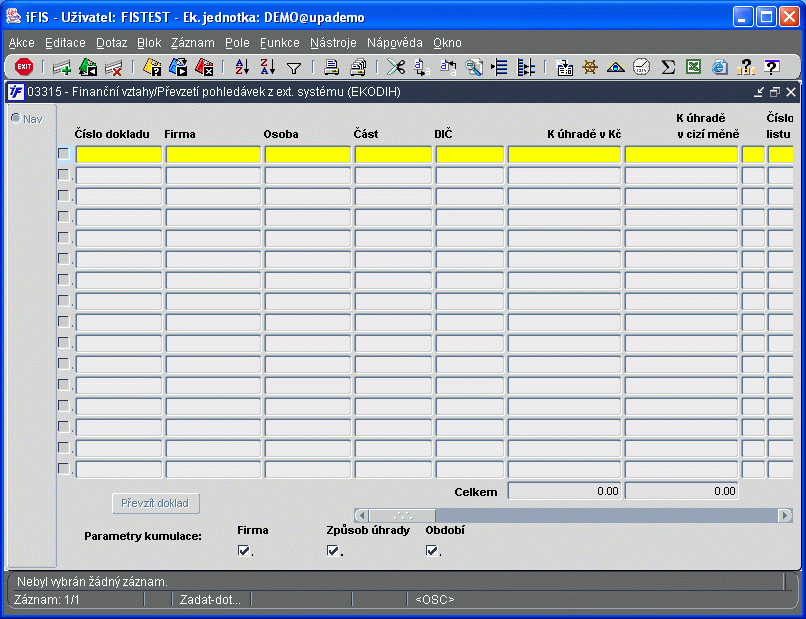Click the single-row list view icon

point(499,67)
